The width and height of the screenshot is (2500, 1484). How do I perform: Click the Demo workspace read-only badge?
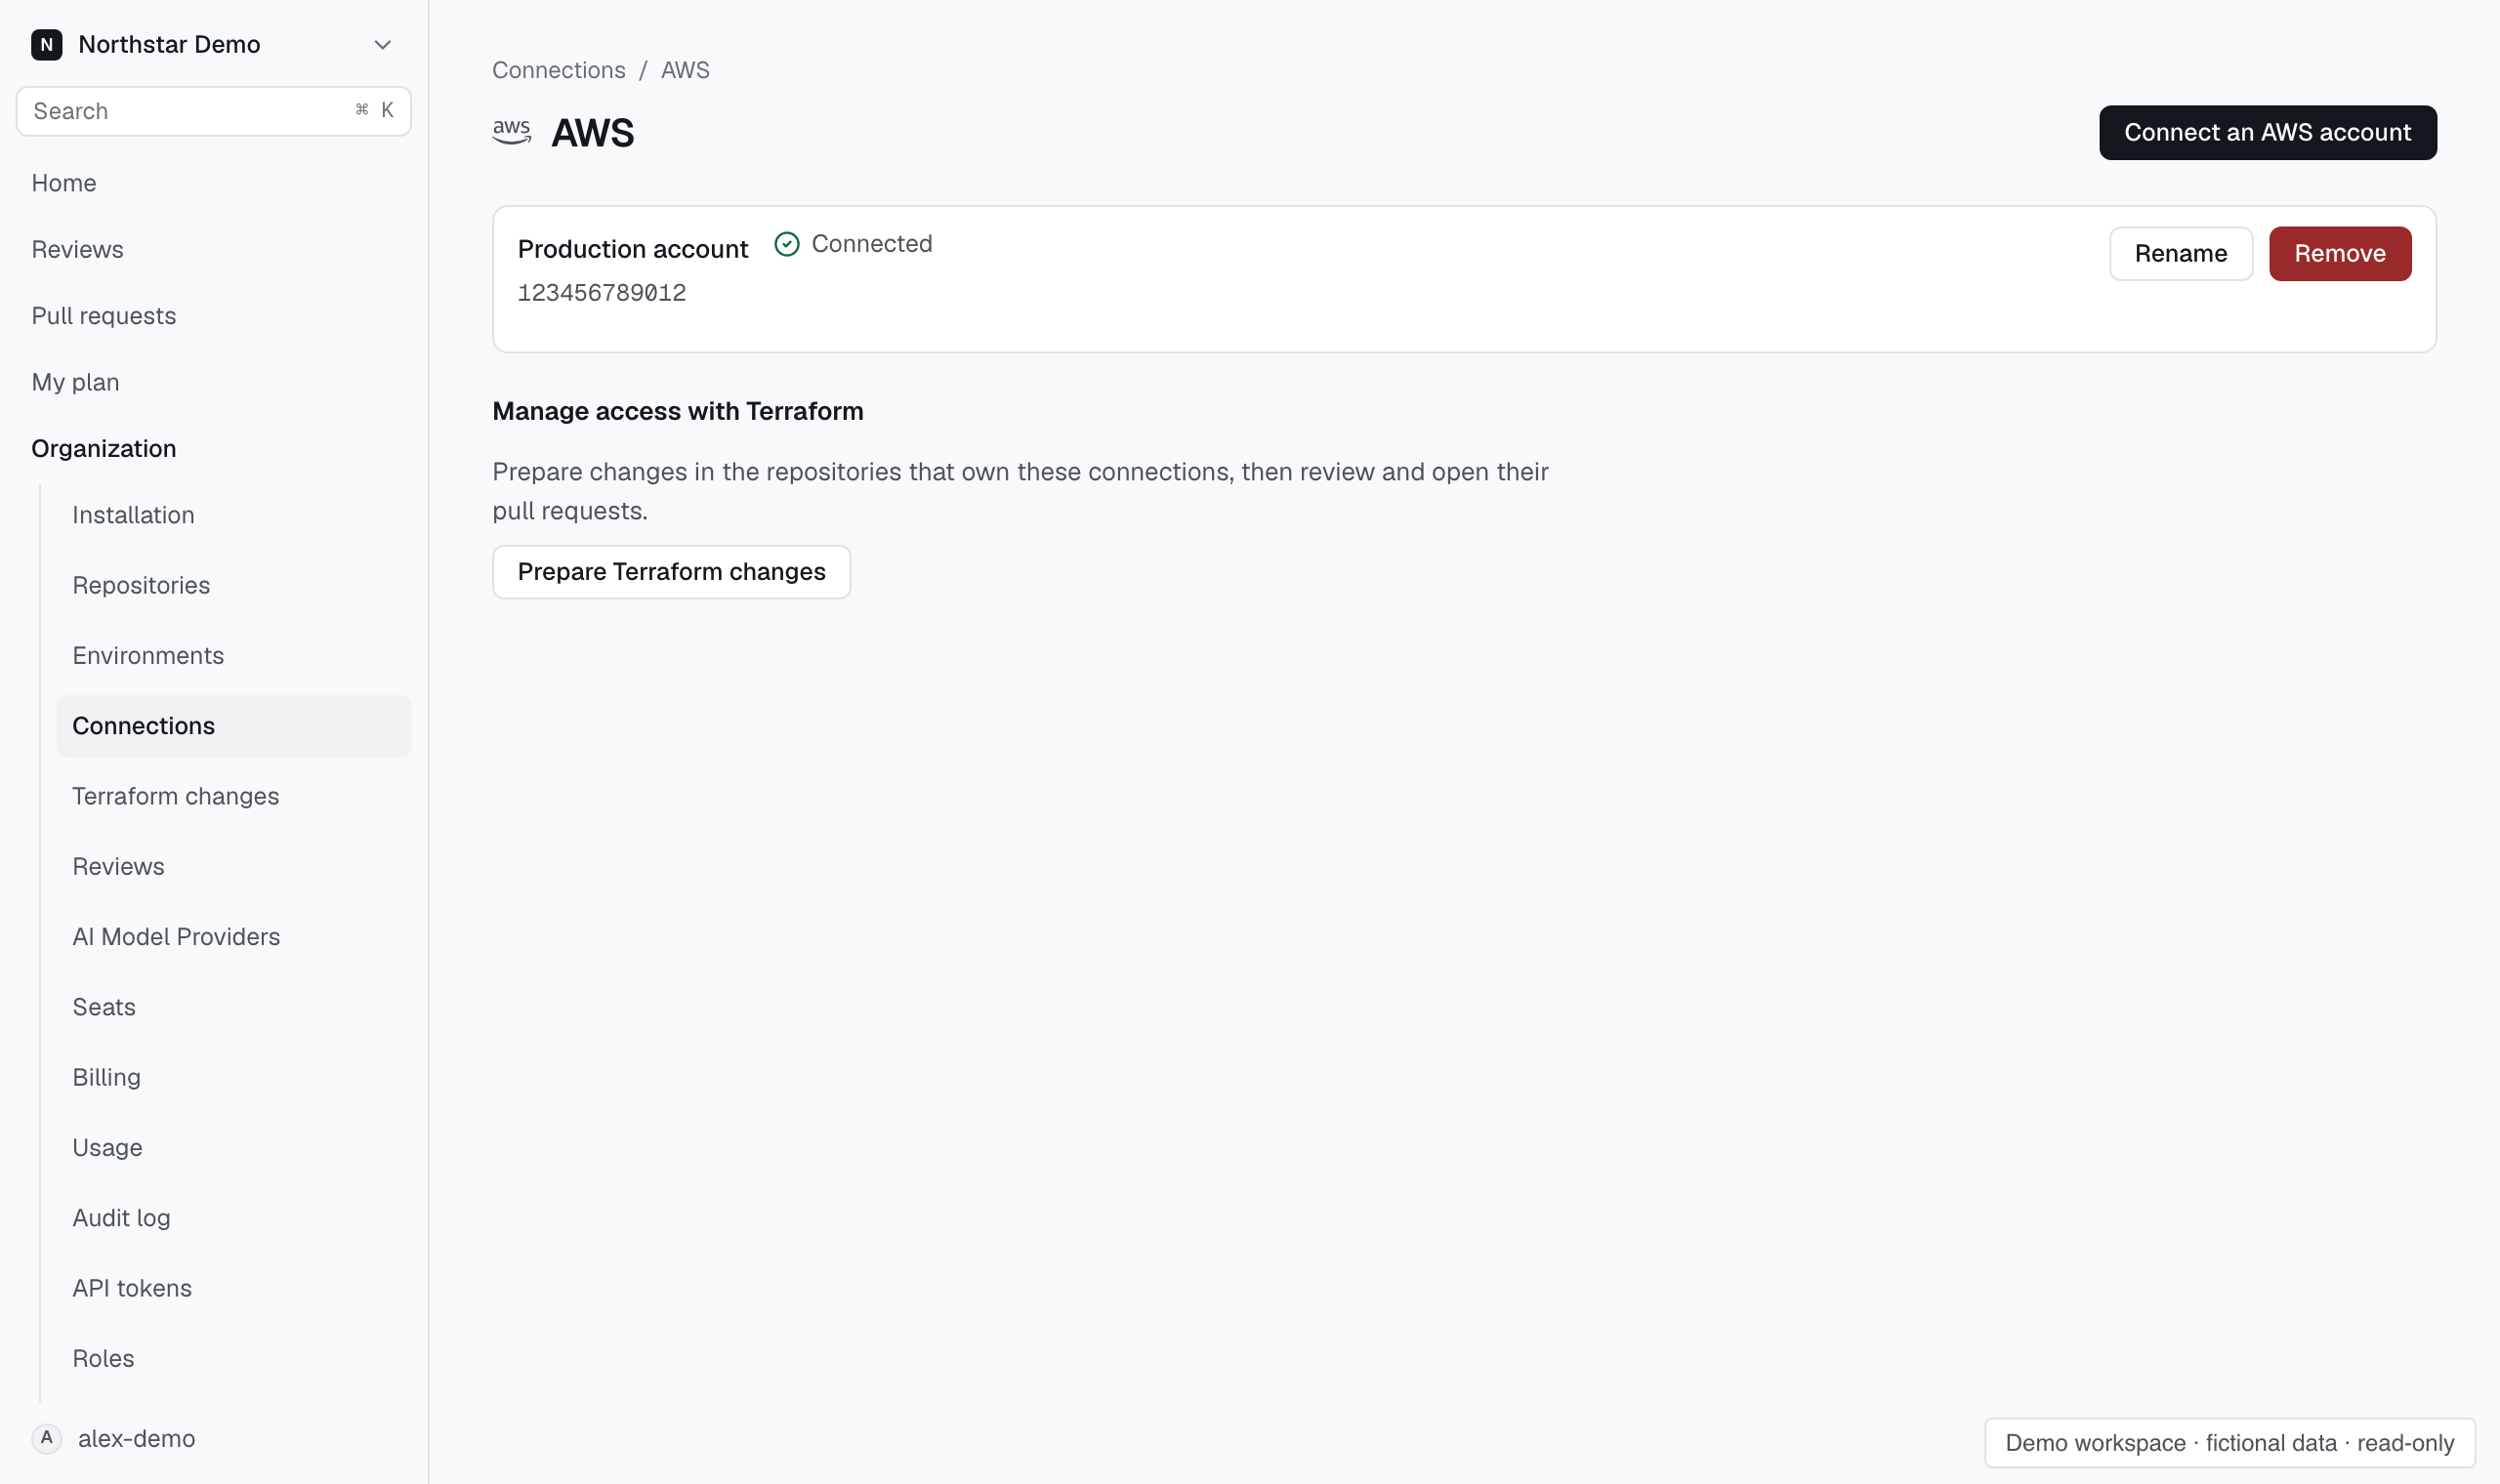tap(2229, 1443)
